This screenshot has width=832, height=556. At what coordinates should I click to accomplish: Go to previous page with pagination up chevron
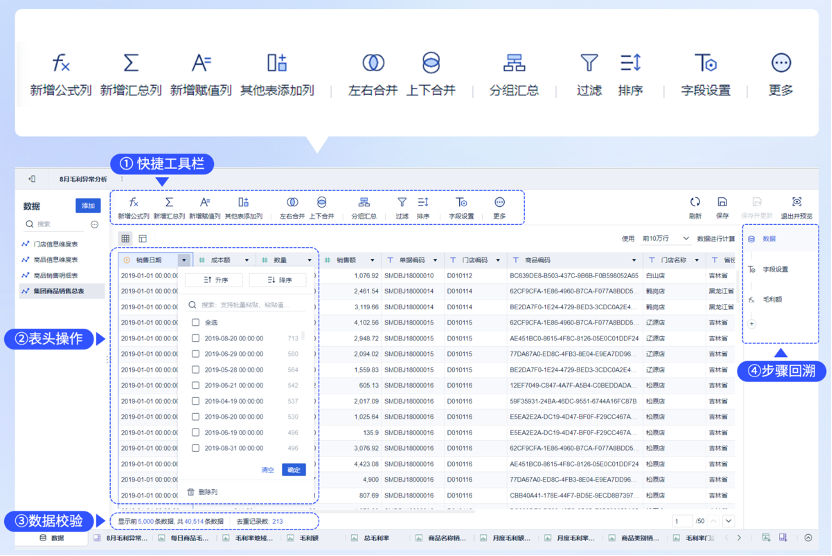coord(714,521)
